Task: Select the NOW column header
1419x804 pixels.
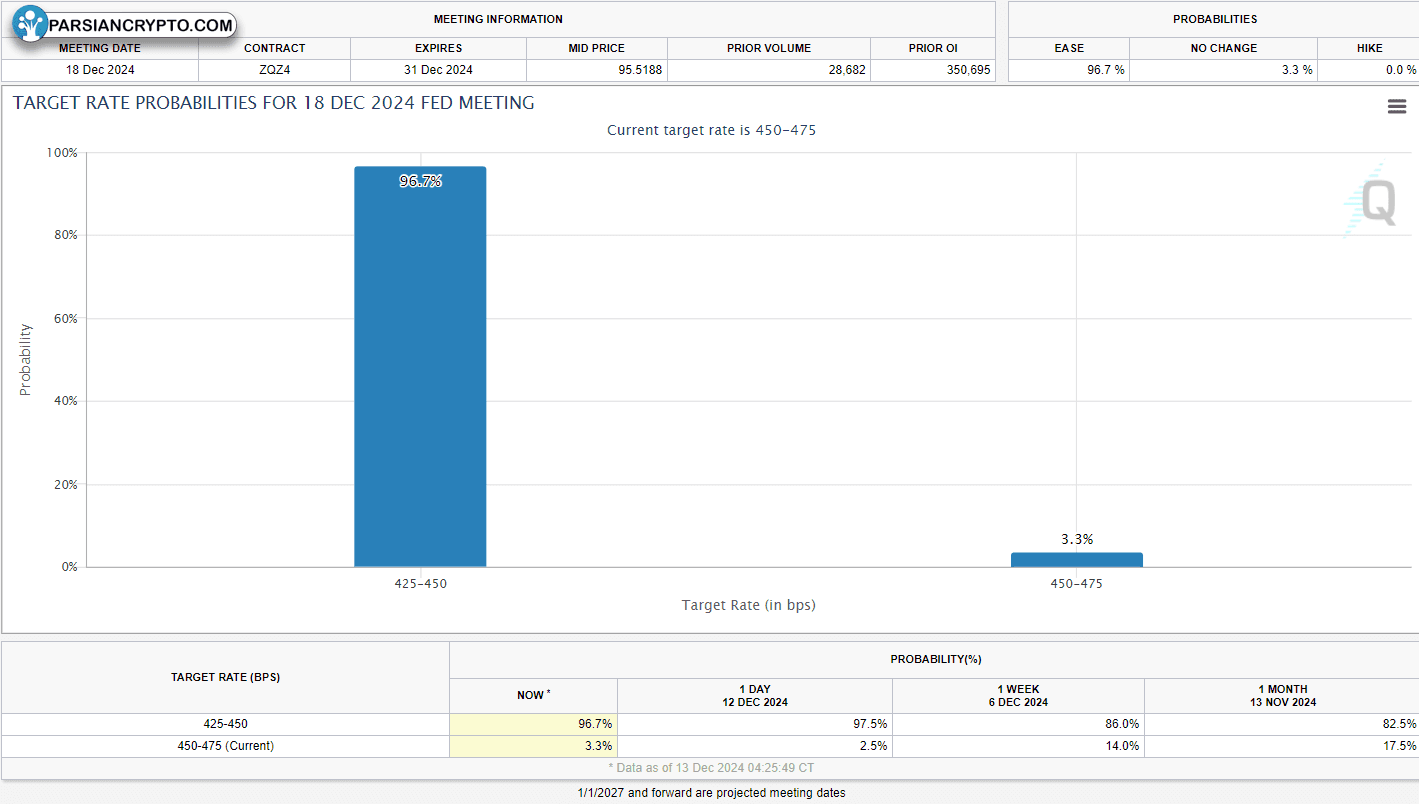Action: (534, 695)
